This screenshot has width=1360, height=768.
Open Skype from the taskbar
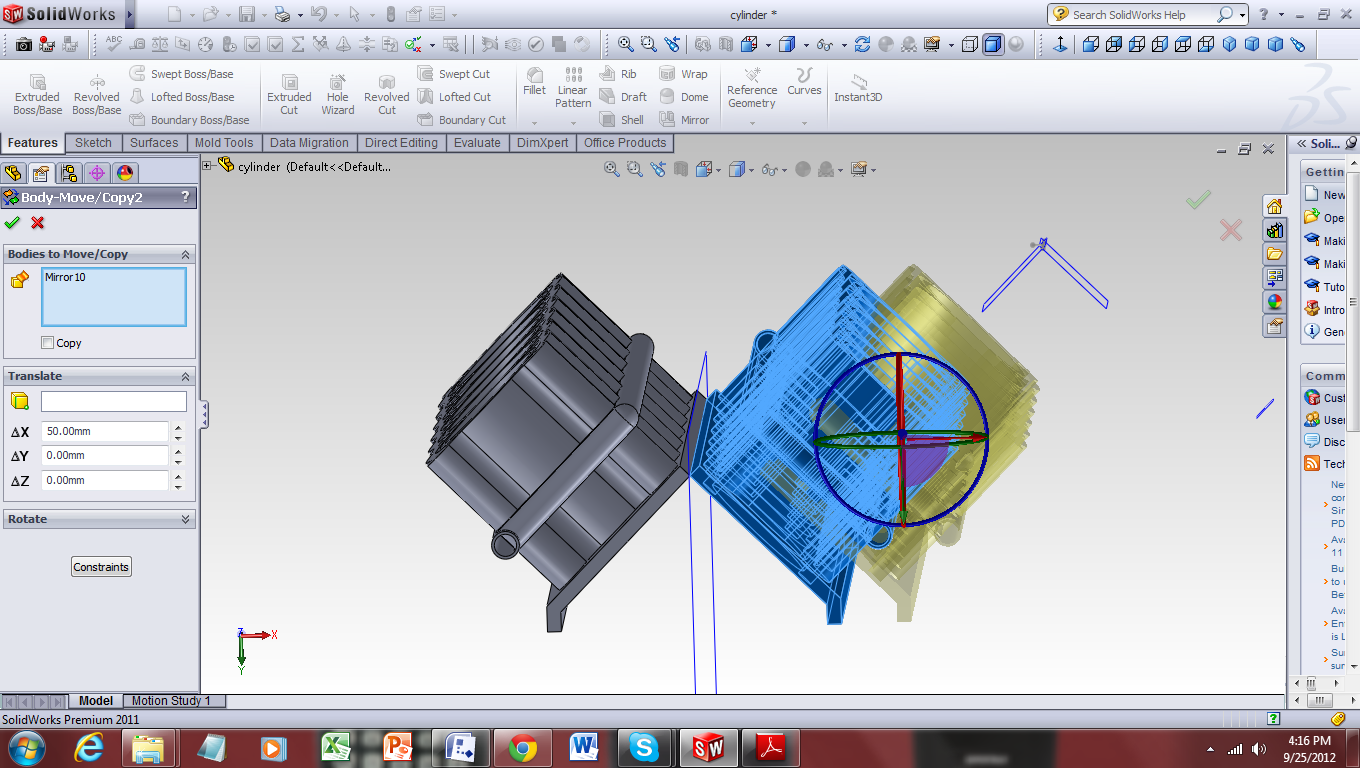pos(645,747)
